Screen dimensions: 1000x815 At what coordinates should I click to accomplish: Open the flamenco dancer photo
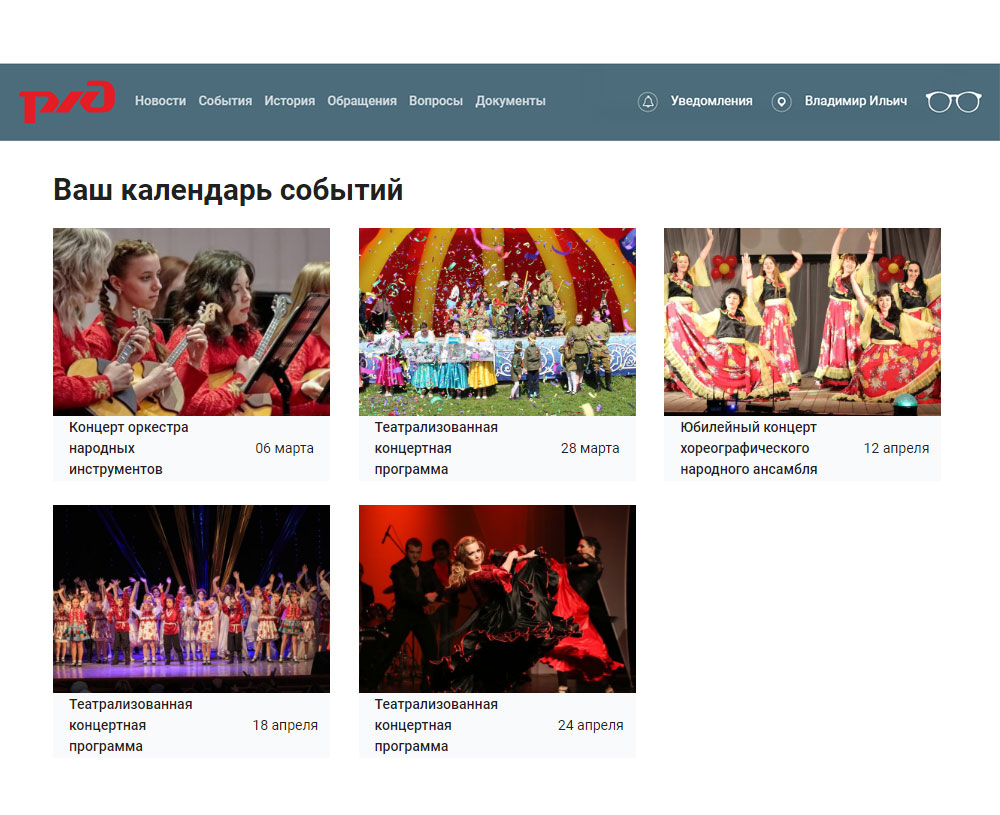[497, 598]
